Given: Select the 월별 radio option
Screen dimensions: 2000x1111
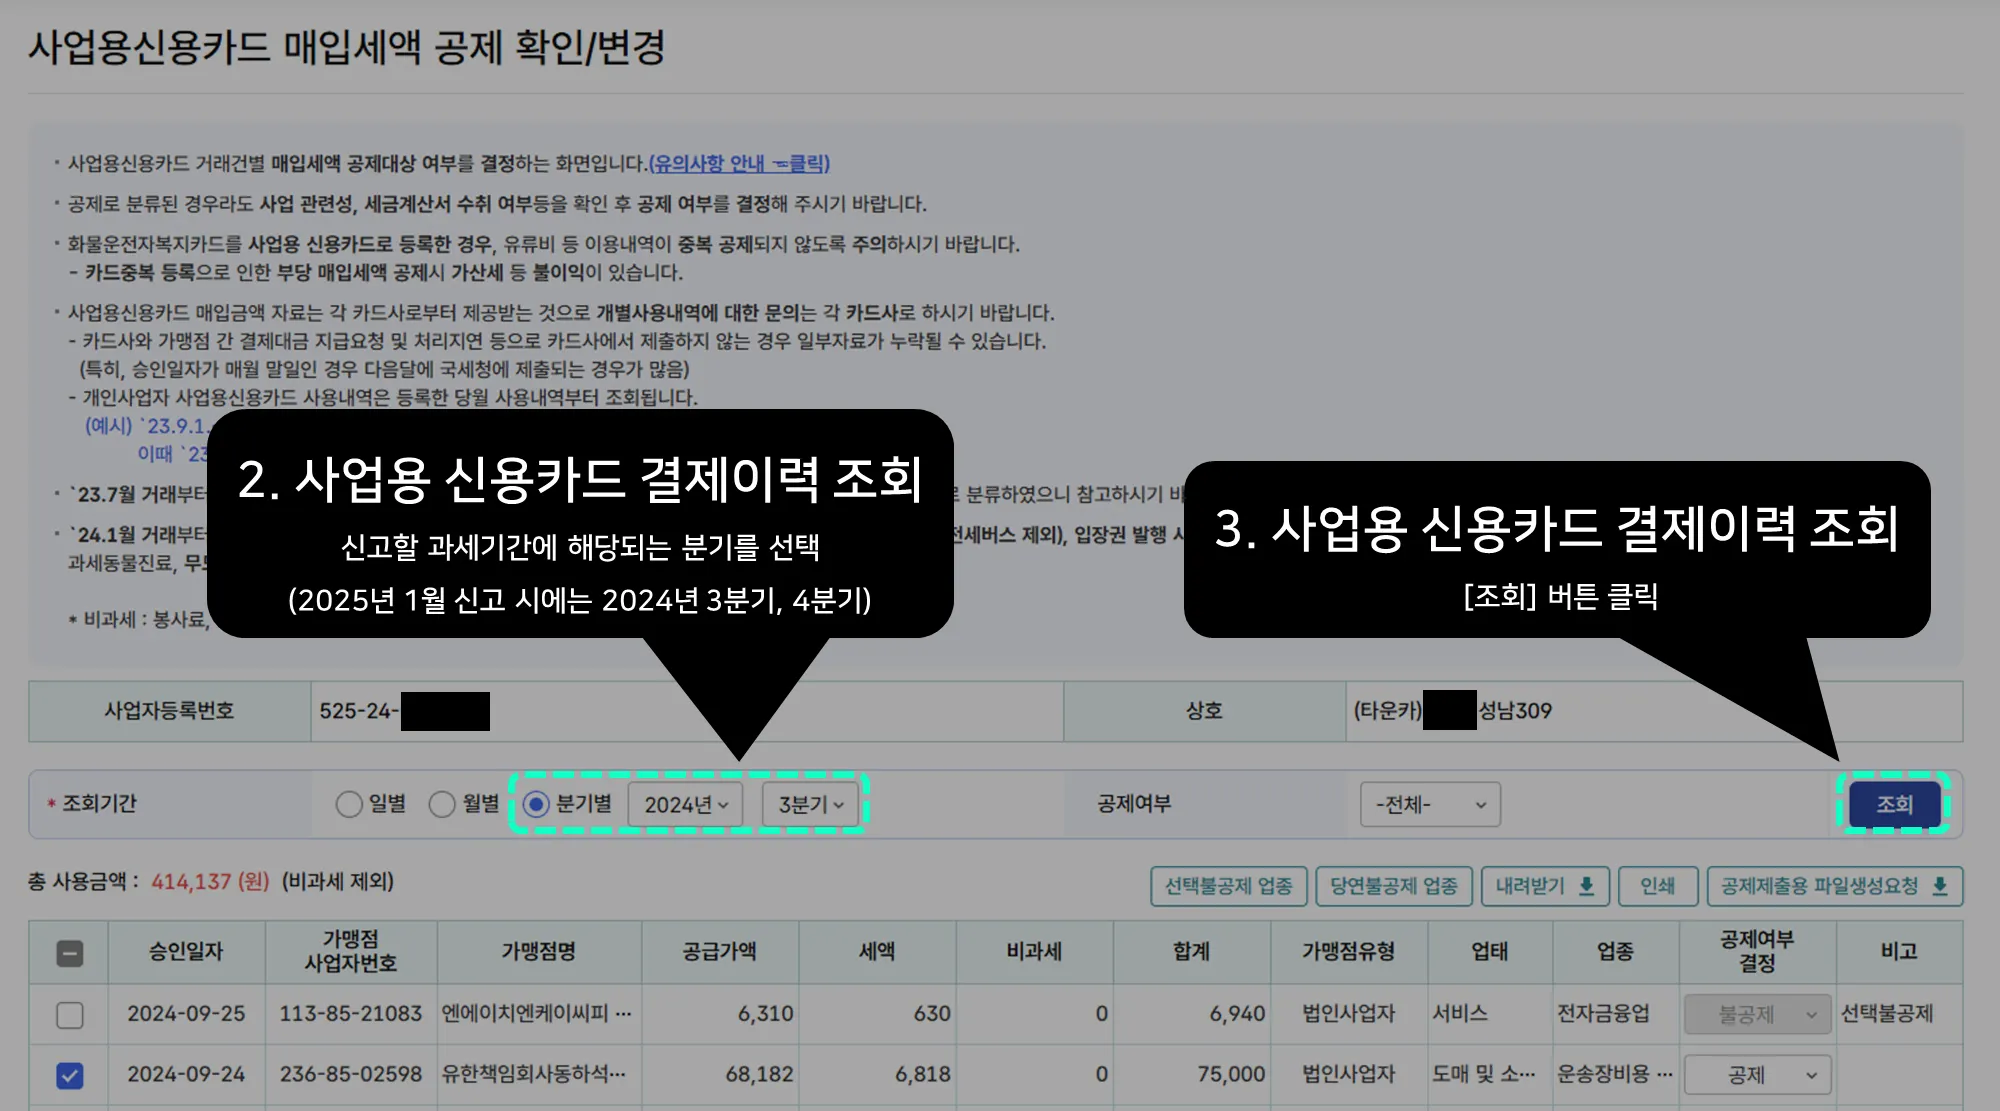Looking at the screenshot, I should 442,804.
